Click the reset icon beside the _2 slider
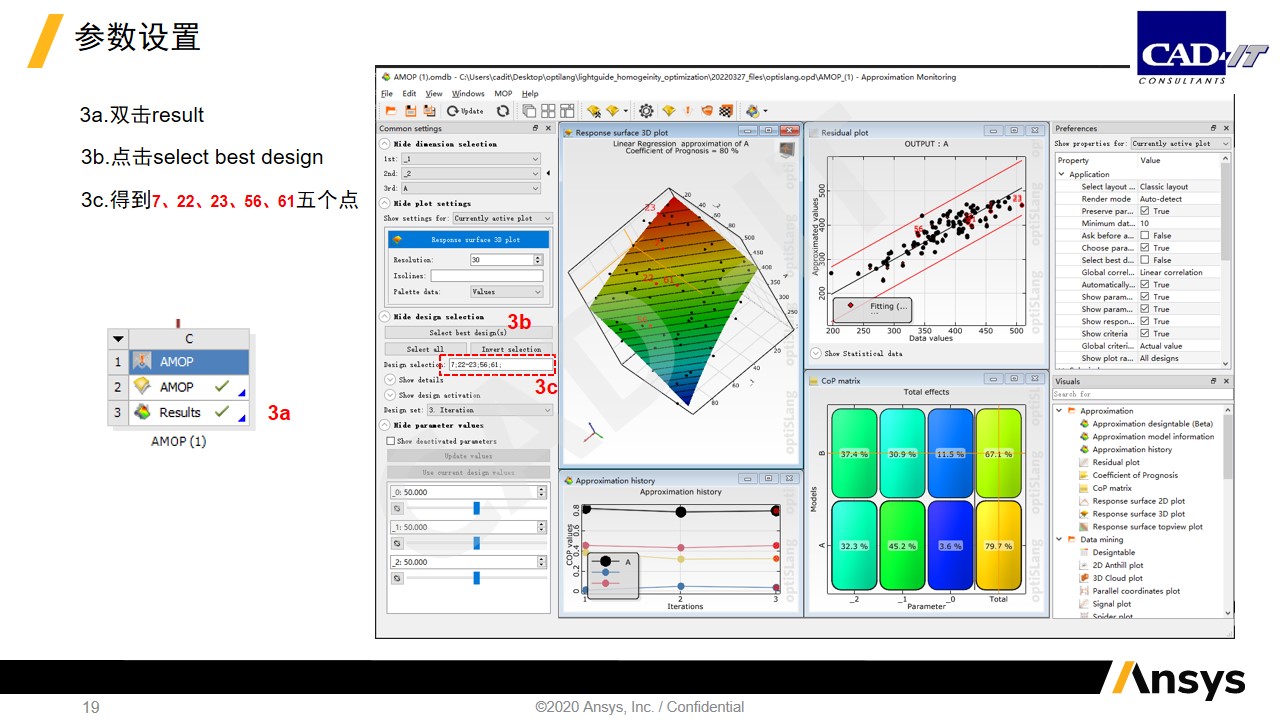Image resolution: width=1280 pixels, height=720 pixels. (397, 578)
